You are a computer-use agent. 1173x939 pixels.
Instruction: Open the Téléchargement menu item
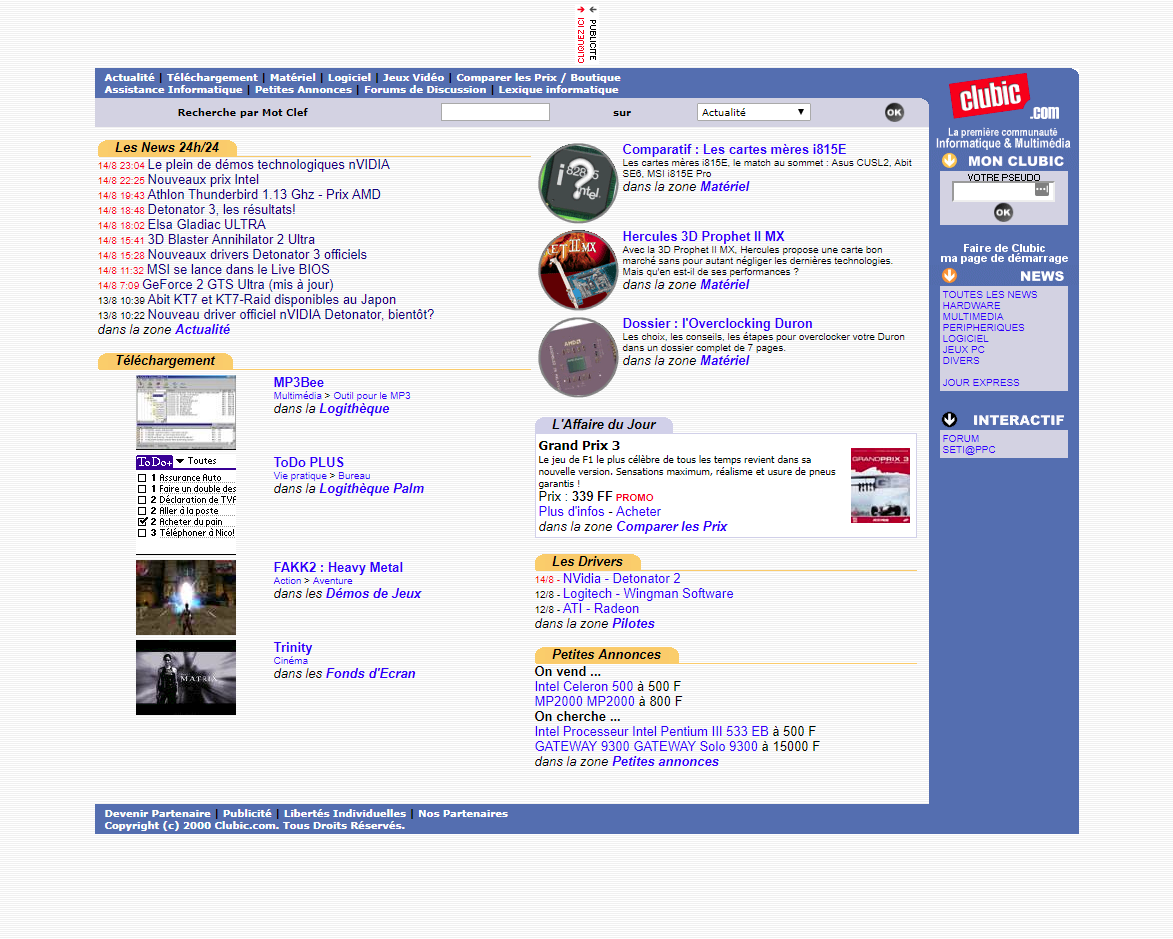tap(212, 77)
